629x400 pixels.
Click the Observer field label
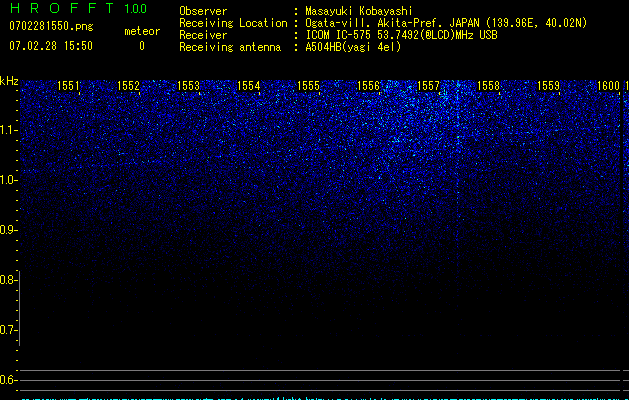203,11
